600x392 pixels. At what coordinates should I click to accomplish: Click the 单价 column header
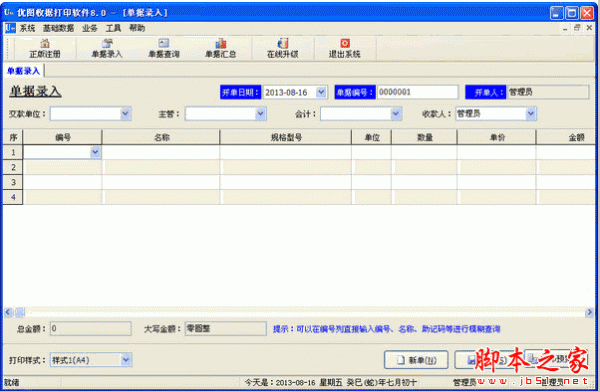[x=497, y=137]
